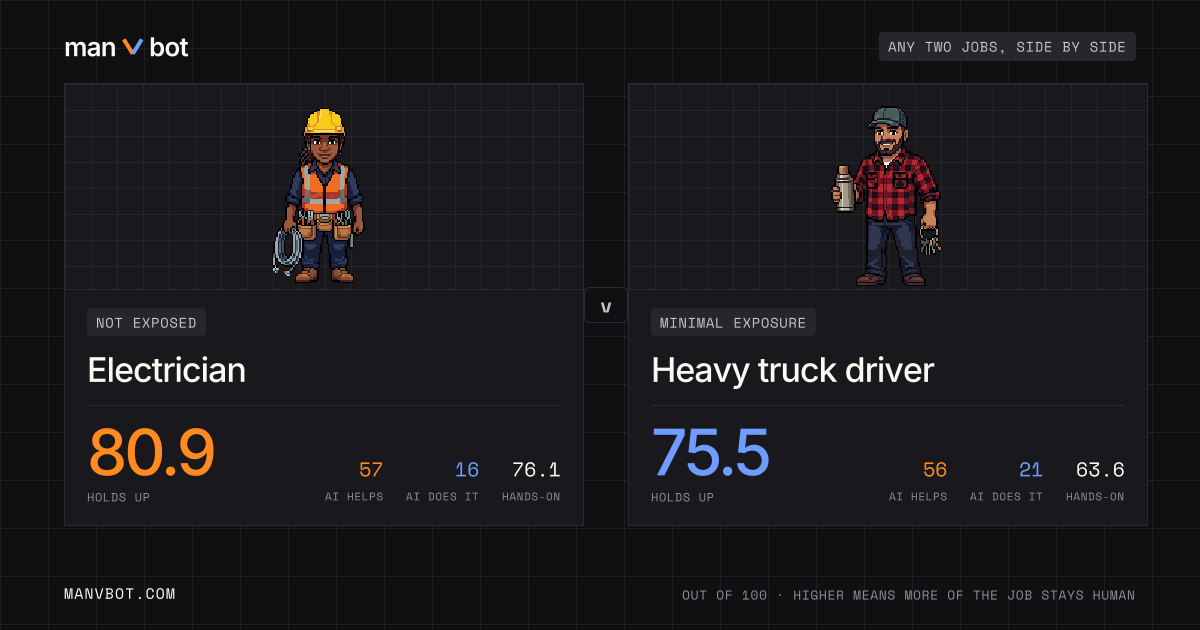Click truck driver's AI does it value 21

[x=1031, y=470]
